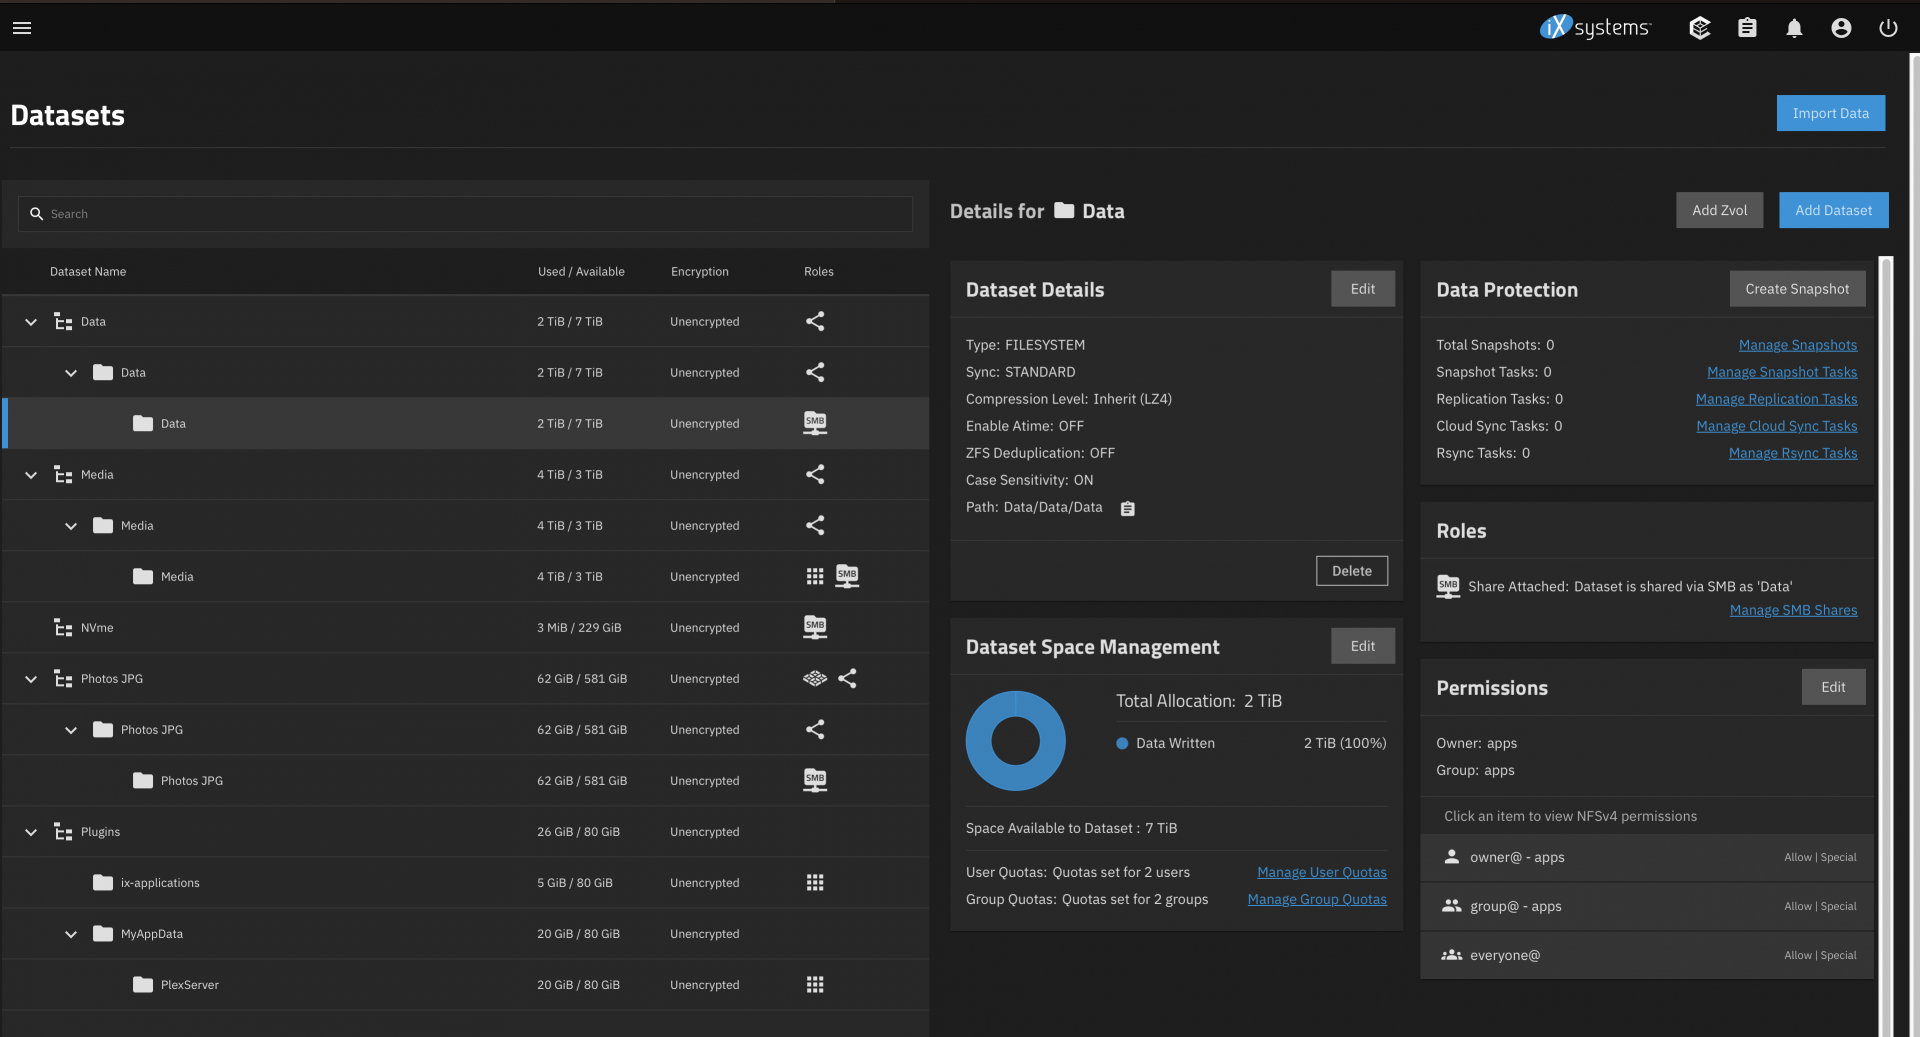
Task: Click Add Dataset button
Action: (x=1833, y=210)
